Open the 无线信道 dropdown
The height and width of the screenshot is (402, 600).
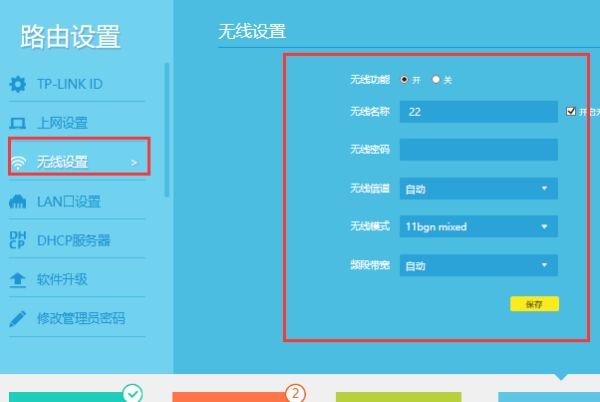tap(478, 189)
